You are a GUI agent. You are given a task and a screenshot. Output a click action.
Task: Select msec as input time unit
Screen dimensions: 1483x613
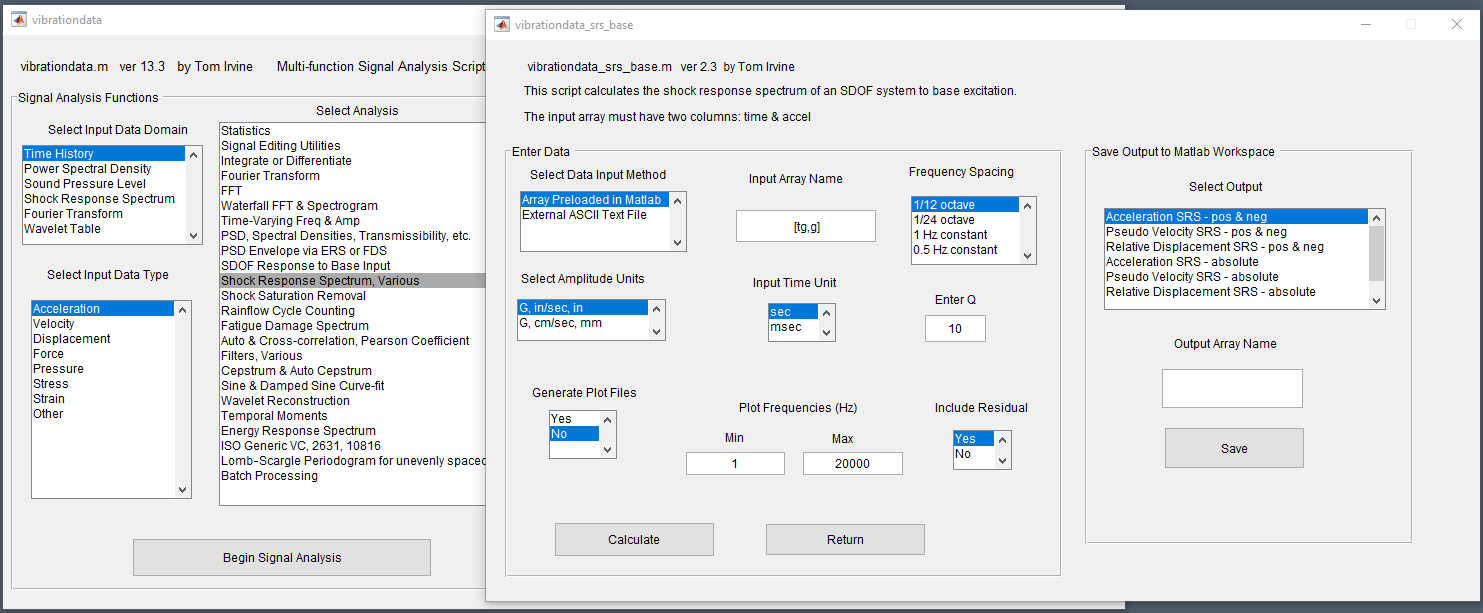point(786,327)
